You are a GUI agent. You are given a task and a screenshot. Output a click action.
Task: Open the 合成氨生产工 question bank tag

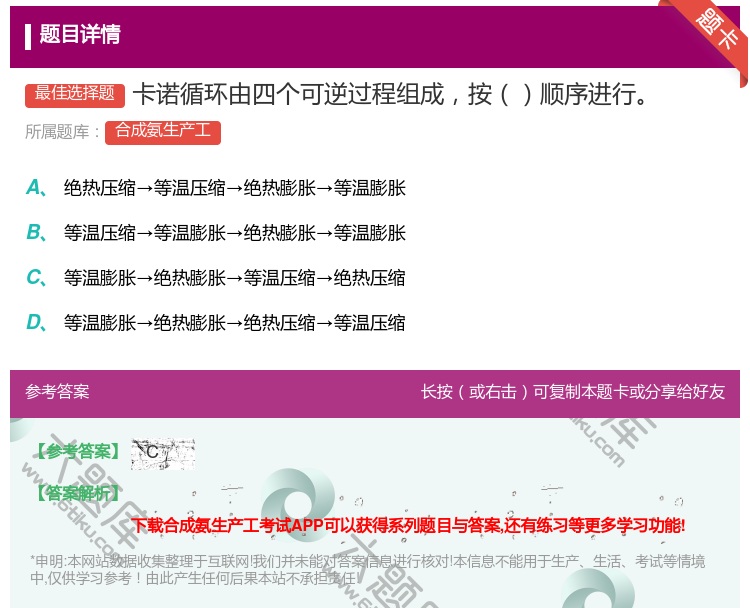(163, 133)
